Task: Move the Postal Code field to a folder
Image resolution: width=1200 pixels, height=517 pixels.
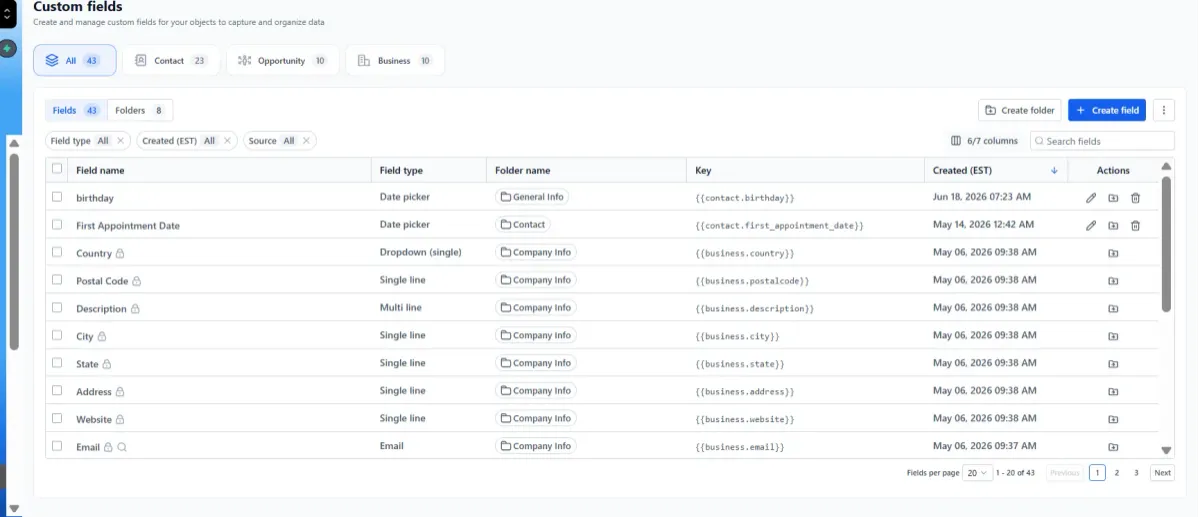Action: click(x=1113, y=281)
